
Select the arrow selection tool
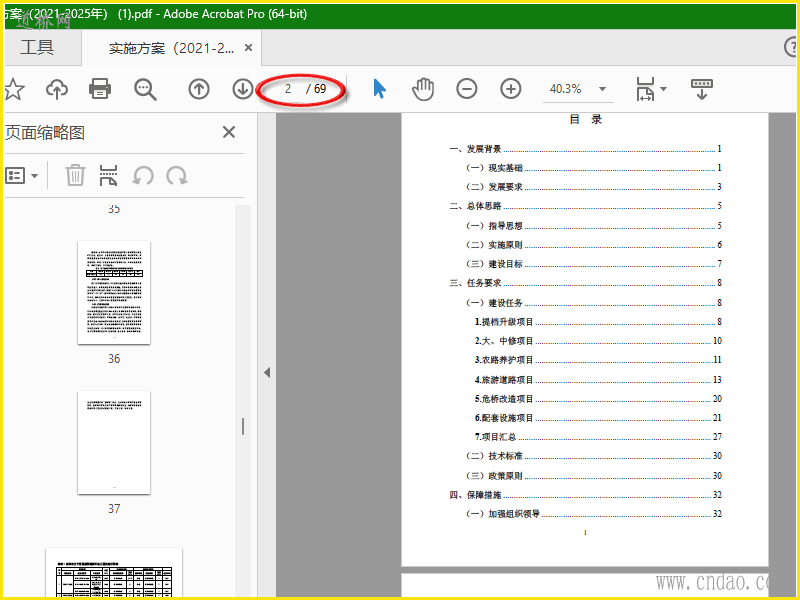(379, 89)
